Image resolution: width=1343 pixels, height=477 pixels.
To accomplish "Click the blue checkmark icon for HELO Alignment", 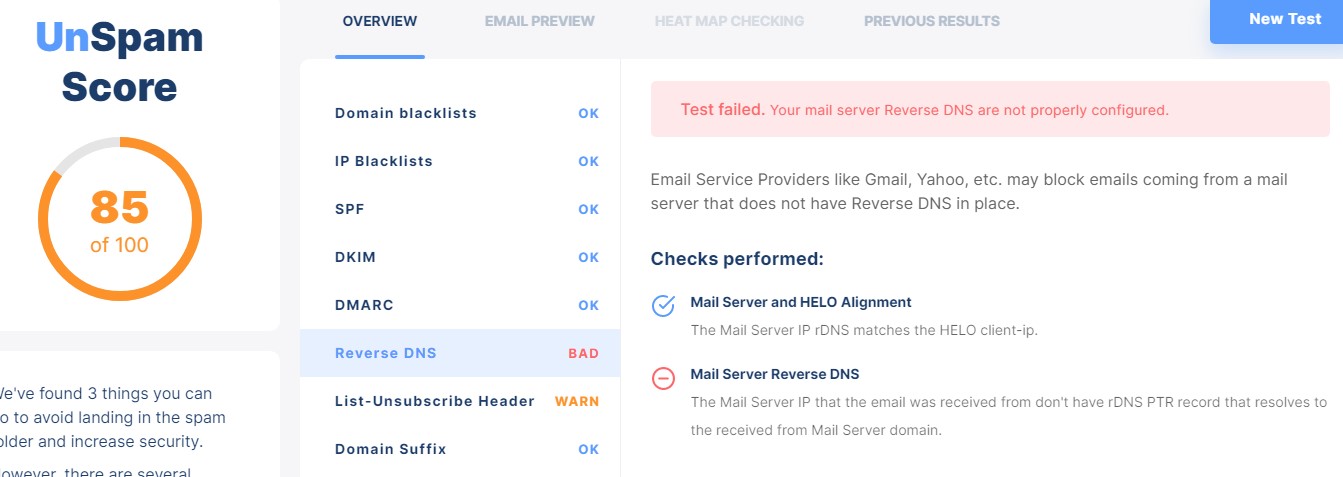I will pyautogui.click(x=663, y=305).
